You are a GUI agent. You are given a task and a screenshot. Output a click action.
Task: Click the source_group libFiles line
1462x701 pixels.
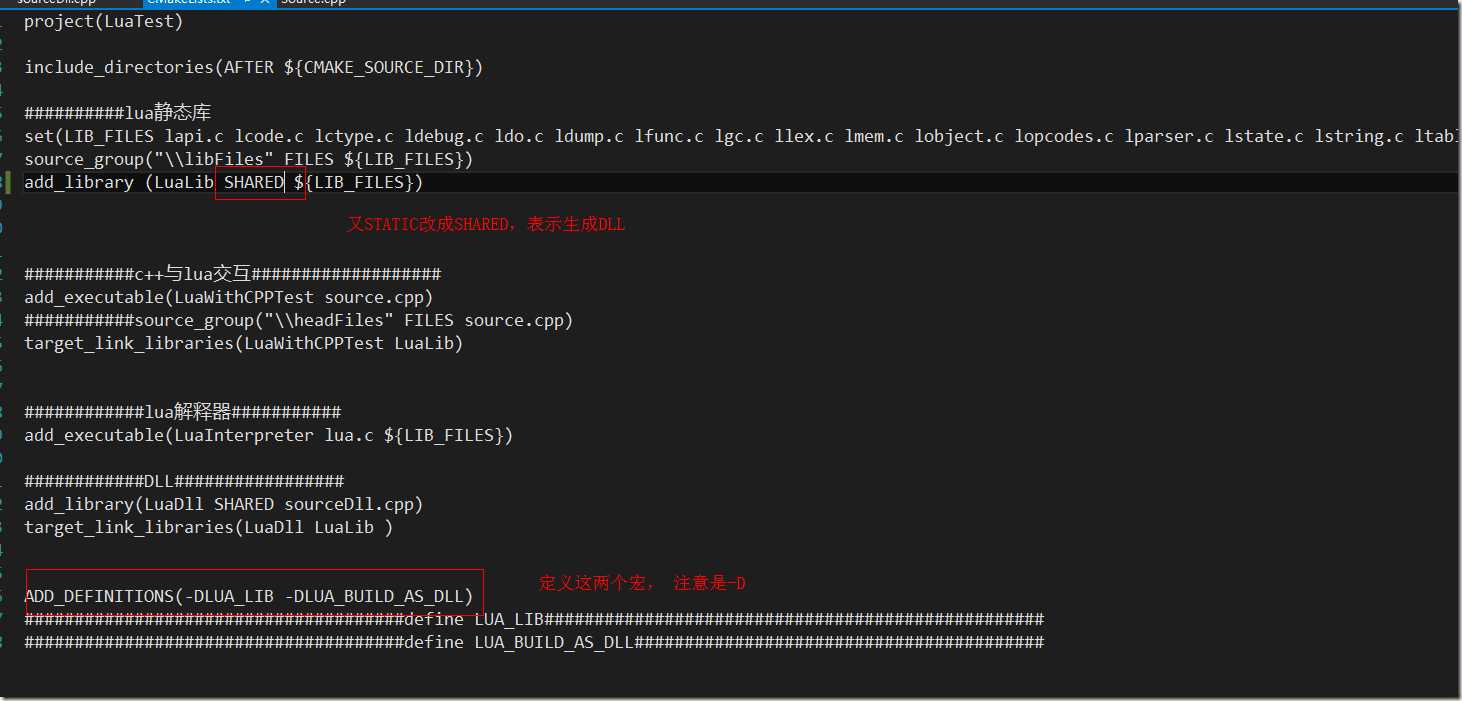point(249,159)
